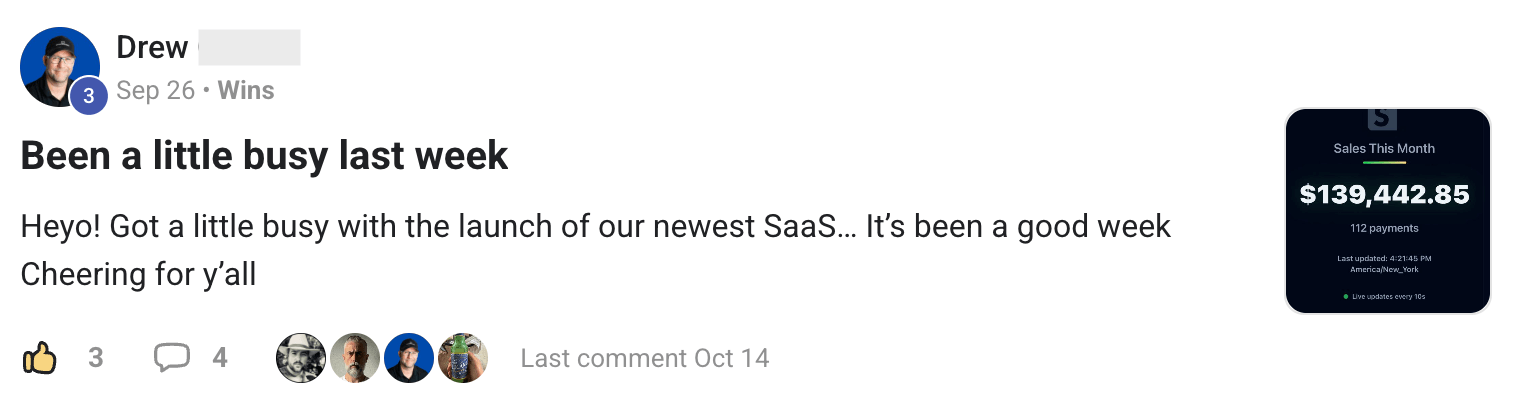Click the "Cheering for y'all" text line
Viewport: 1516px width, 410px height.
click(x=138, y=274)
